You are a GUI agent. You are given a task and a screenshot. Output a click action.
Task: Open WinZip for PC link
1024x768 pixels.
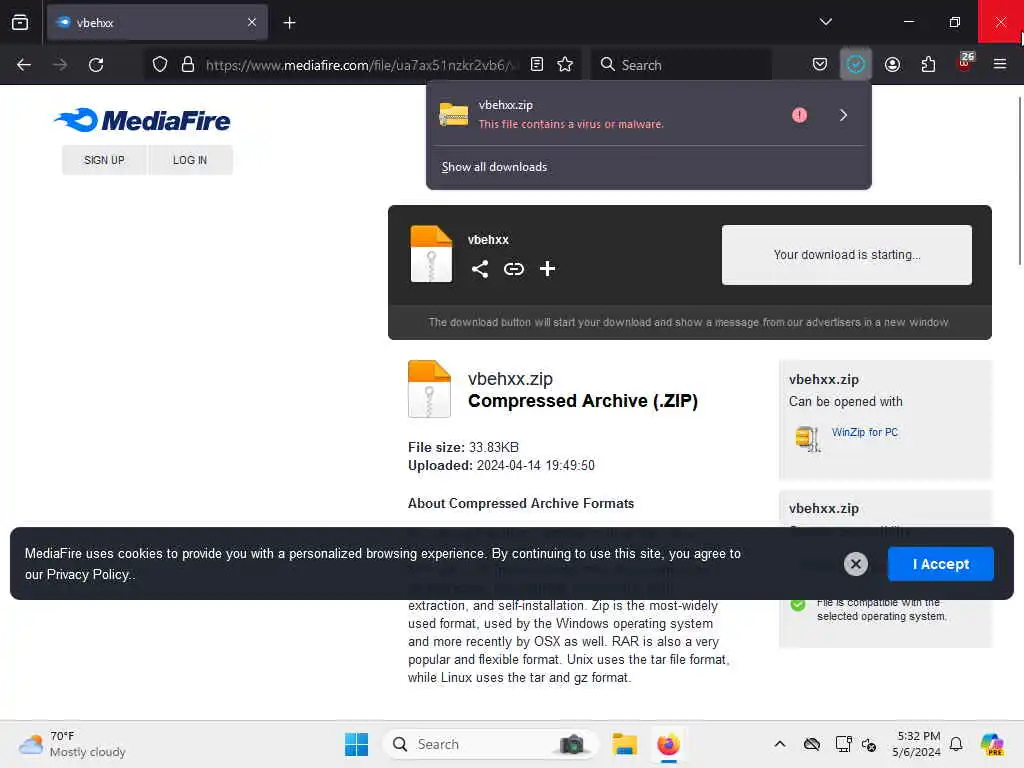coord(865,432)
